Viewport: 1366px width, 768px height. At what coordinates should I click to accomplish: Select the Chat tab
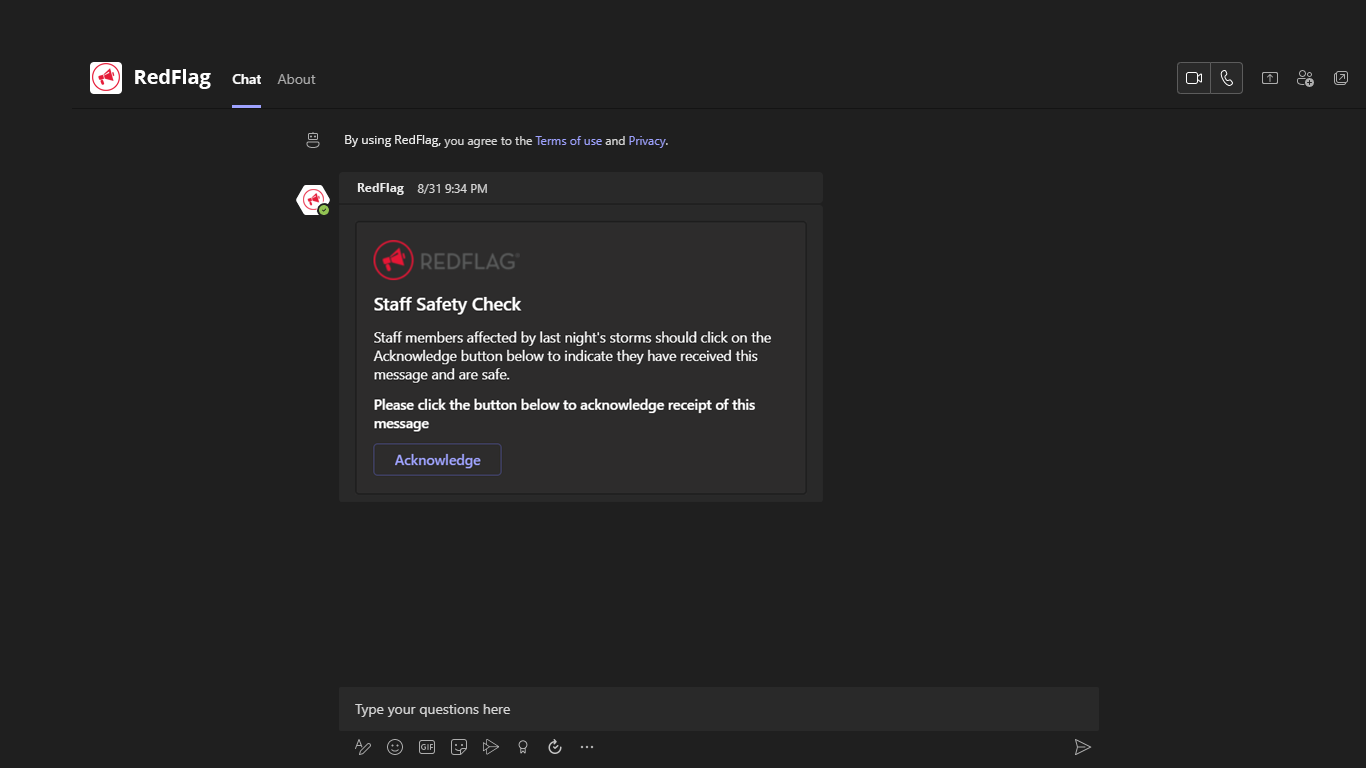pyautogui.click(x=246, y=79)
